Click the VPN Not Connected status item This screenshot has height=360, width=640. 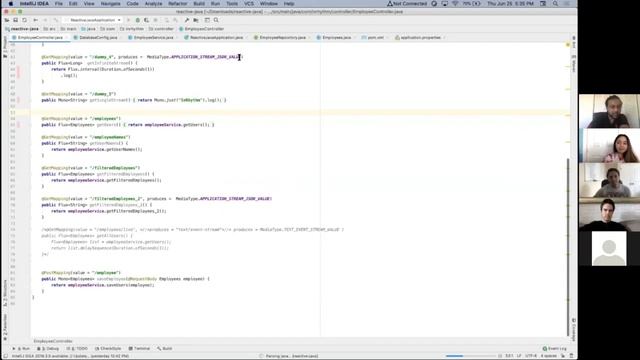click(407, 4)
